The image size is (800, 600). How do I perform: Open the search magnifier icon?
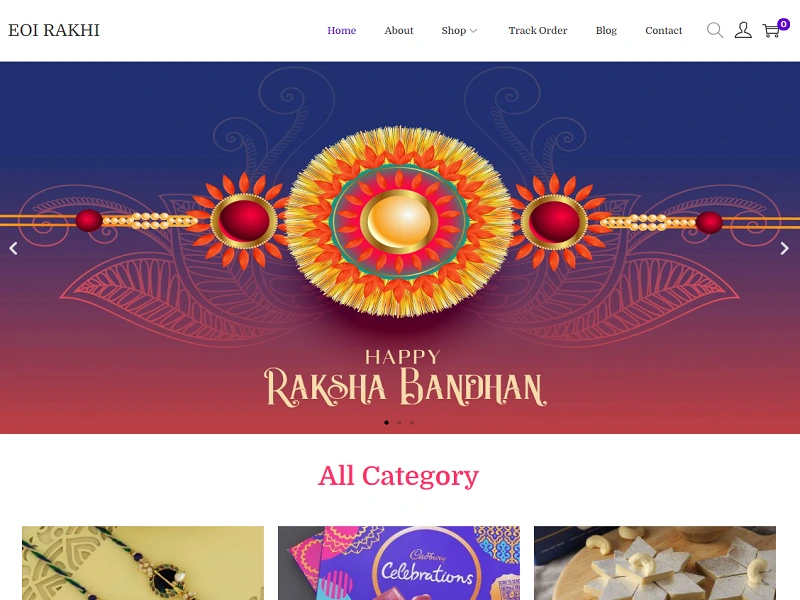pyautogui.click(x=715, y=30)
